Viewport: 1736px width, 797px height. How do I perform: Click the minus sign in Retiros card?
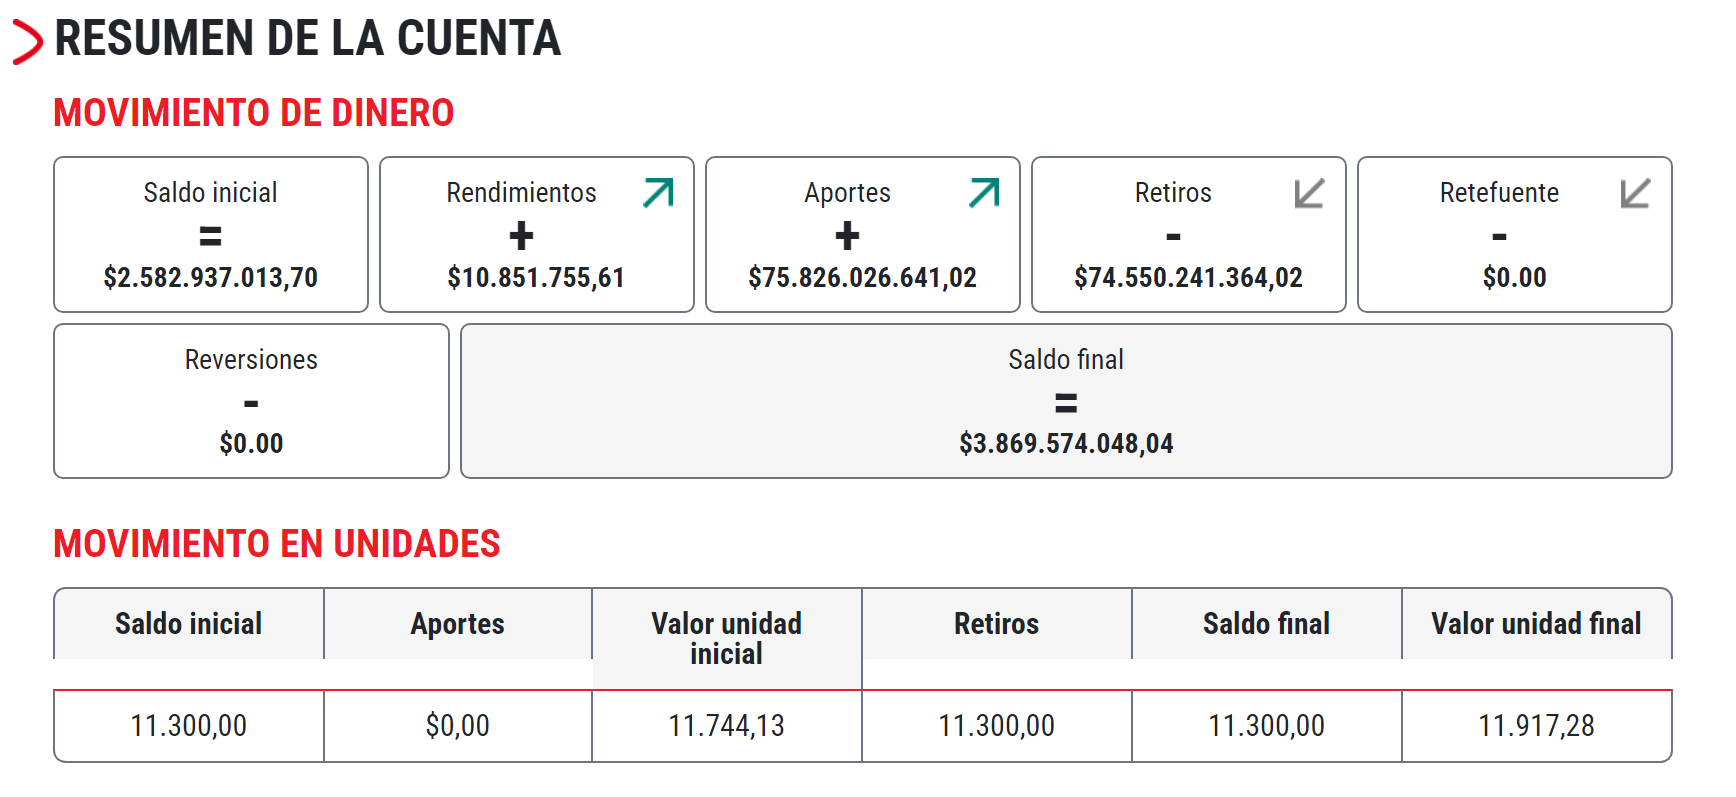[x=1173, y=237]
